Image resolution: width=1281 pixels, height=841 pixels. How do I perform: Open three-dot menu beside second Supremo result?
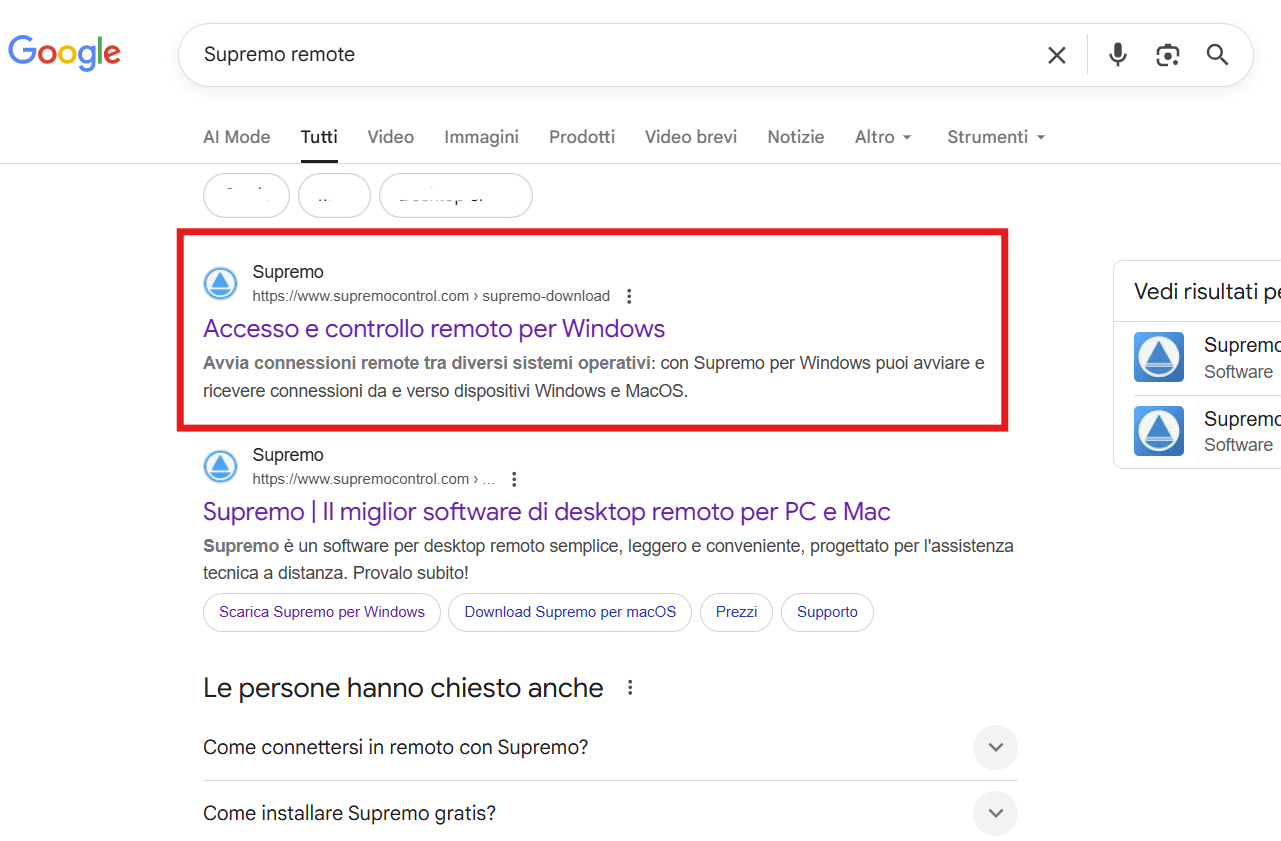pyautogui.click(x=514, y=479)
